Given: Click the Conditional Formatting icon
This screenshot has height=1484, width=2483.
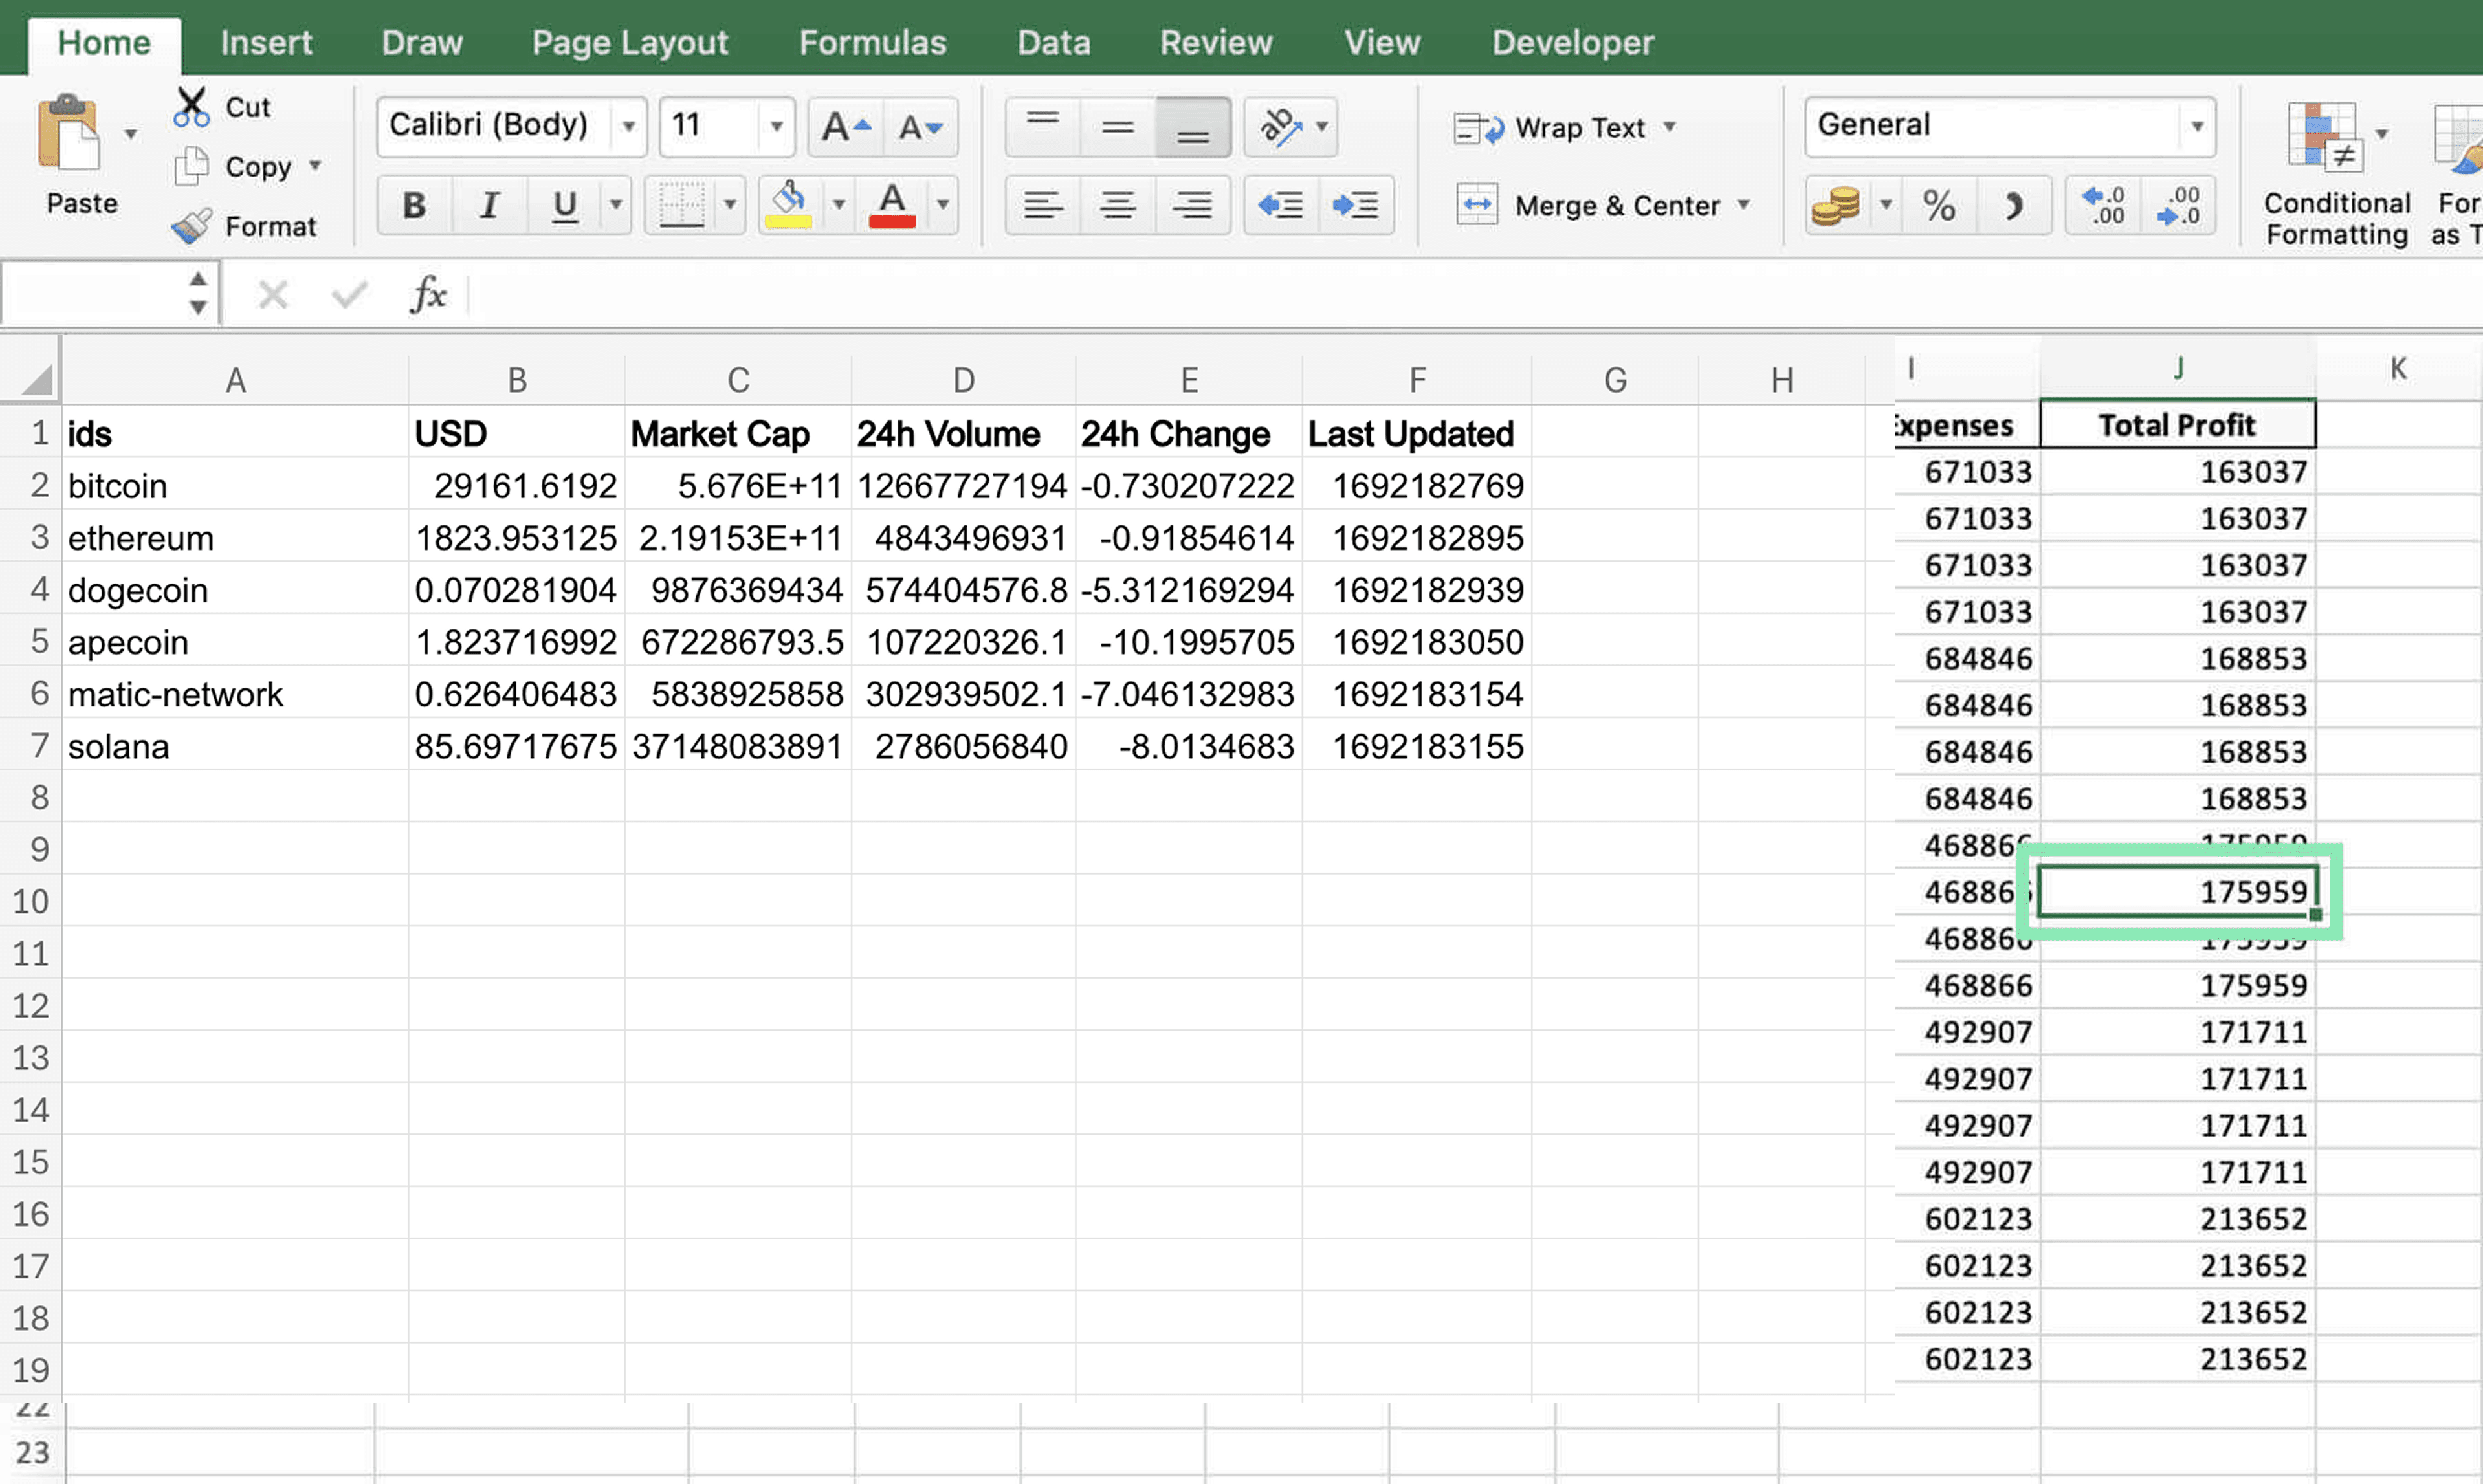Looking at the screenshot, I should pyautogui.click(x=2323, y=137).
